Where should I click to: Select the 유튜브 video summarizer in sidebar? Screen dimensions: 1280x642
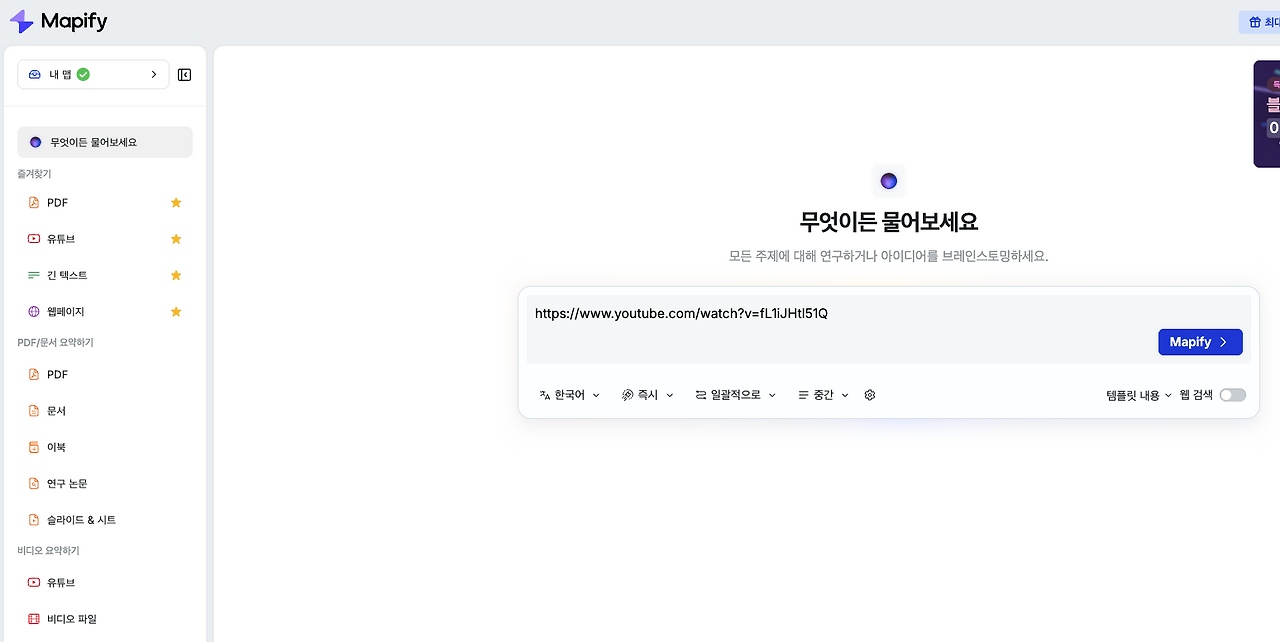[60, 582]
